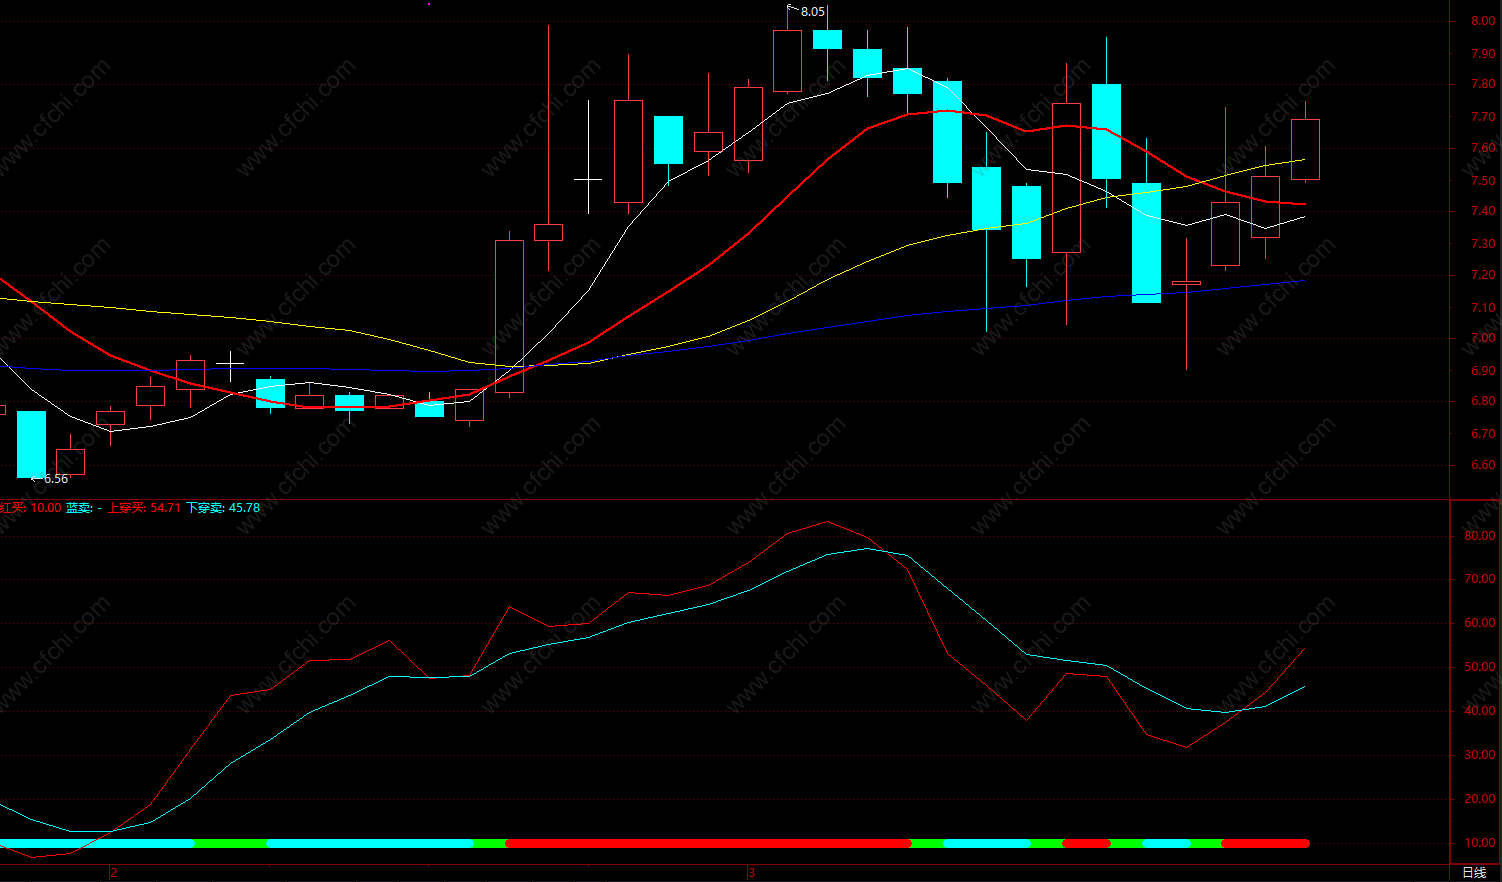Click the 8.05 high price label

(813, 12)
